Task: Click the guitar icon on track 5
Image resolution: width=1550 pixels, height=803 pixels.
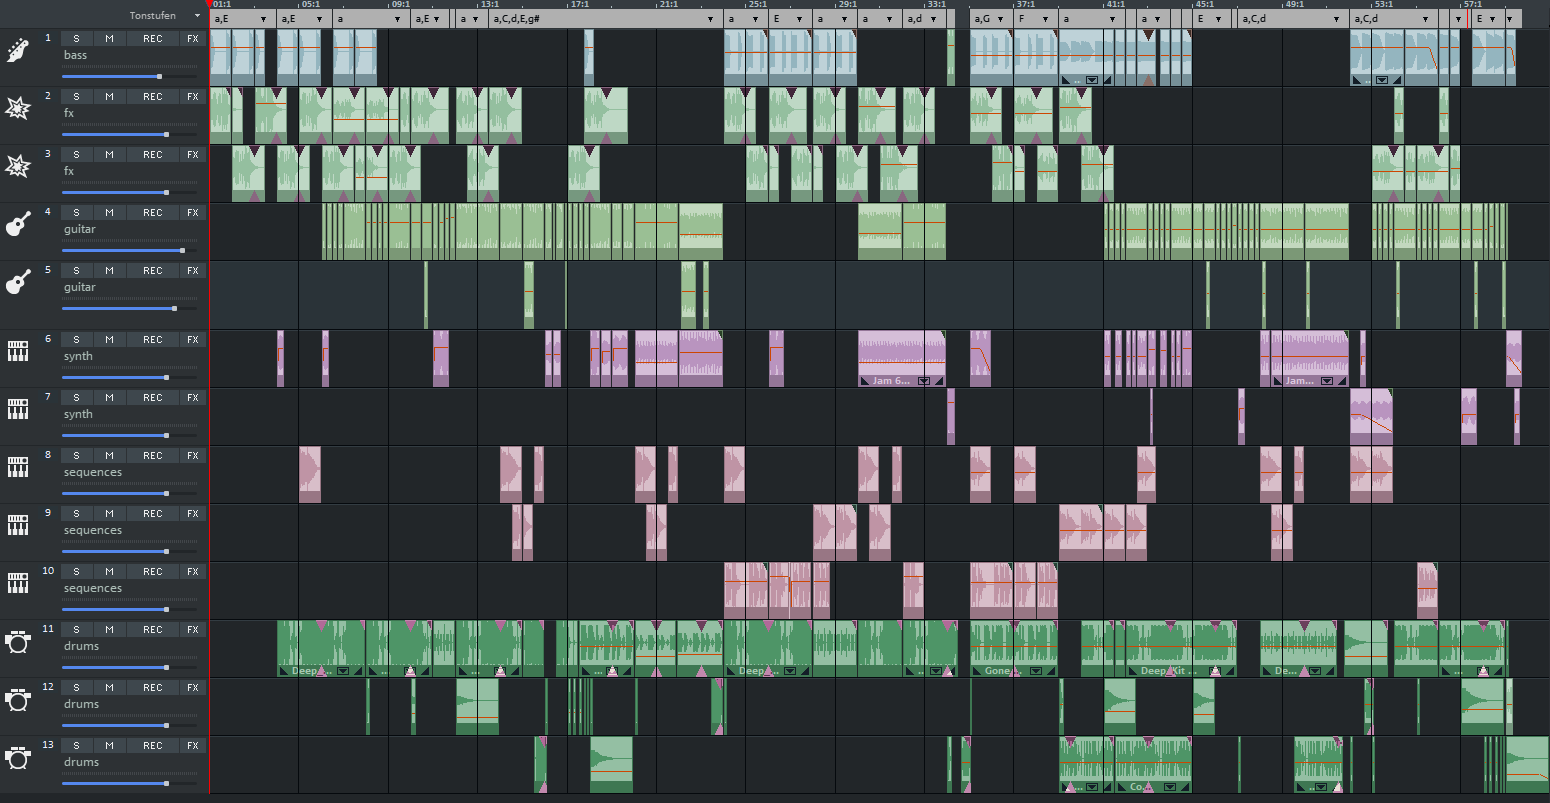Action: (x=18, y=282)
